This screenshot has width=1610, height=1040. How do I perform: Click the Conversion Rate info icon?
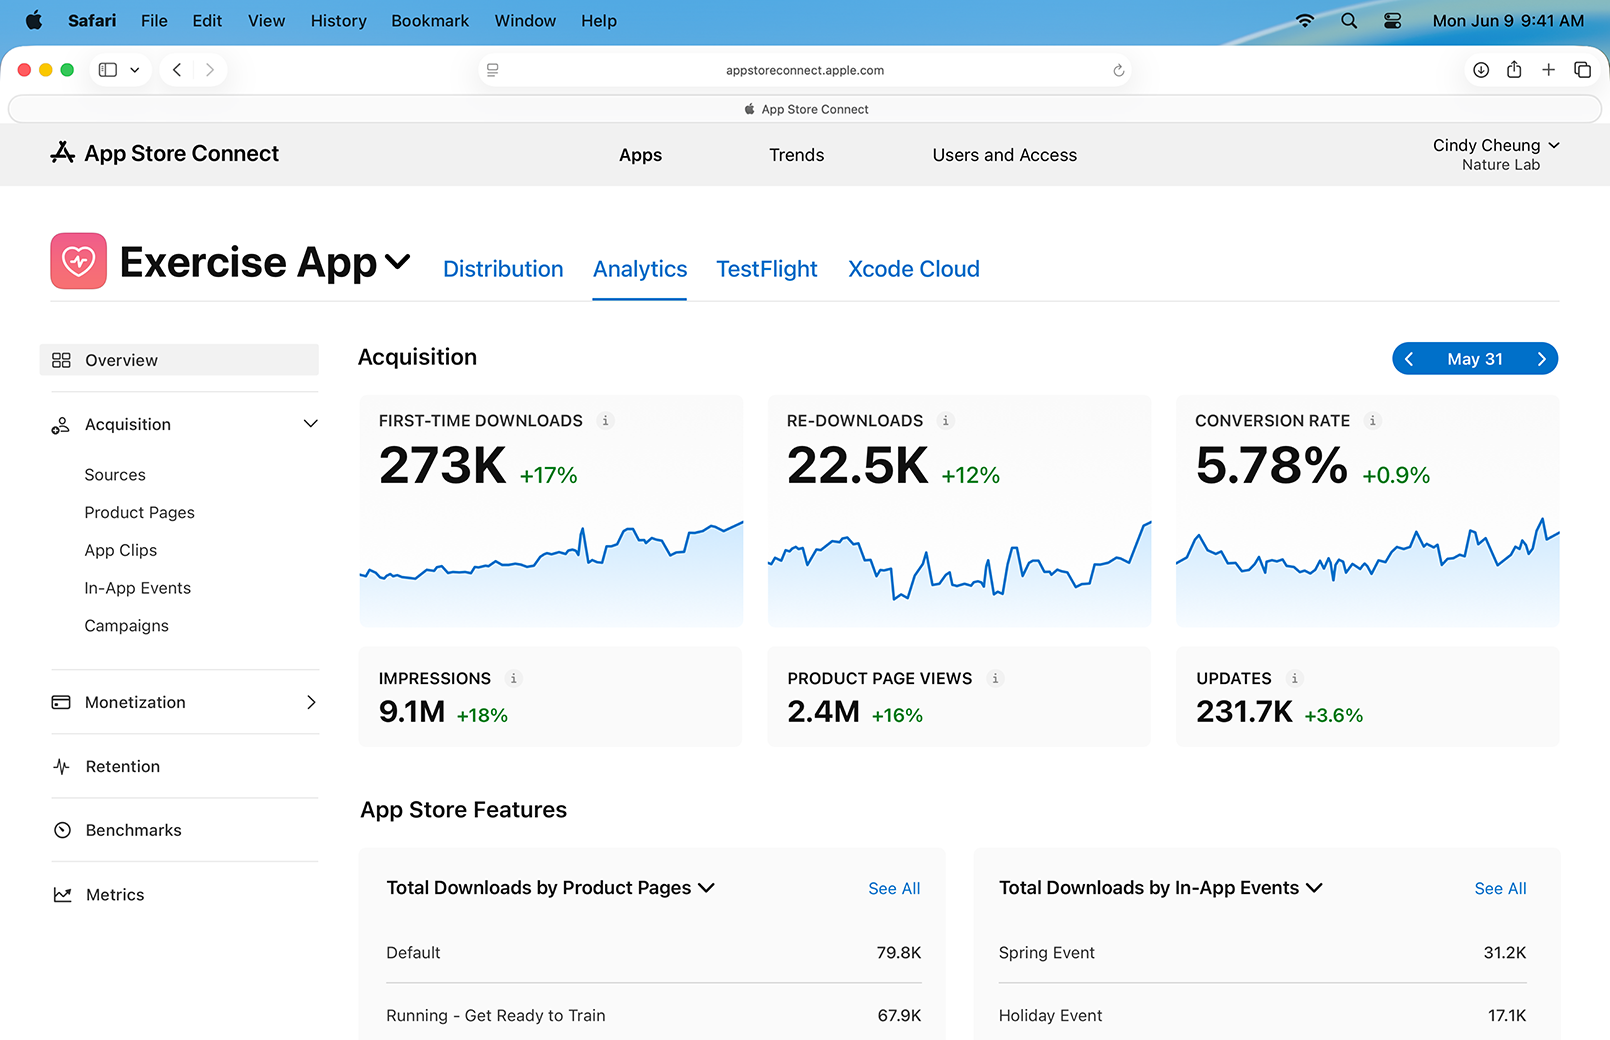[x=1373, y=421]
